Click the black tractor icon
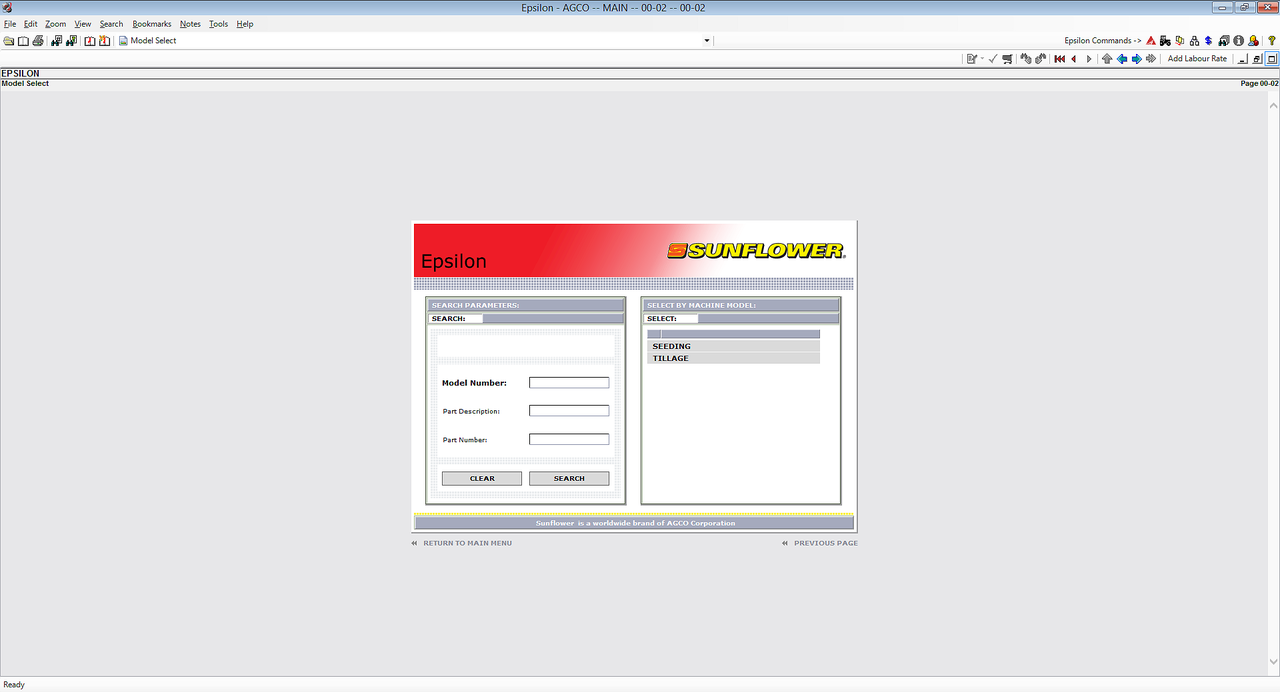Image resolution: width=1280 pixels, height=692 pixels. point(1165,41)
